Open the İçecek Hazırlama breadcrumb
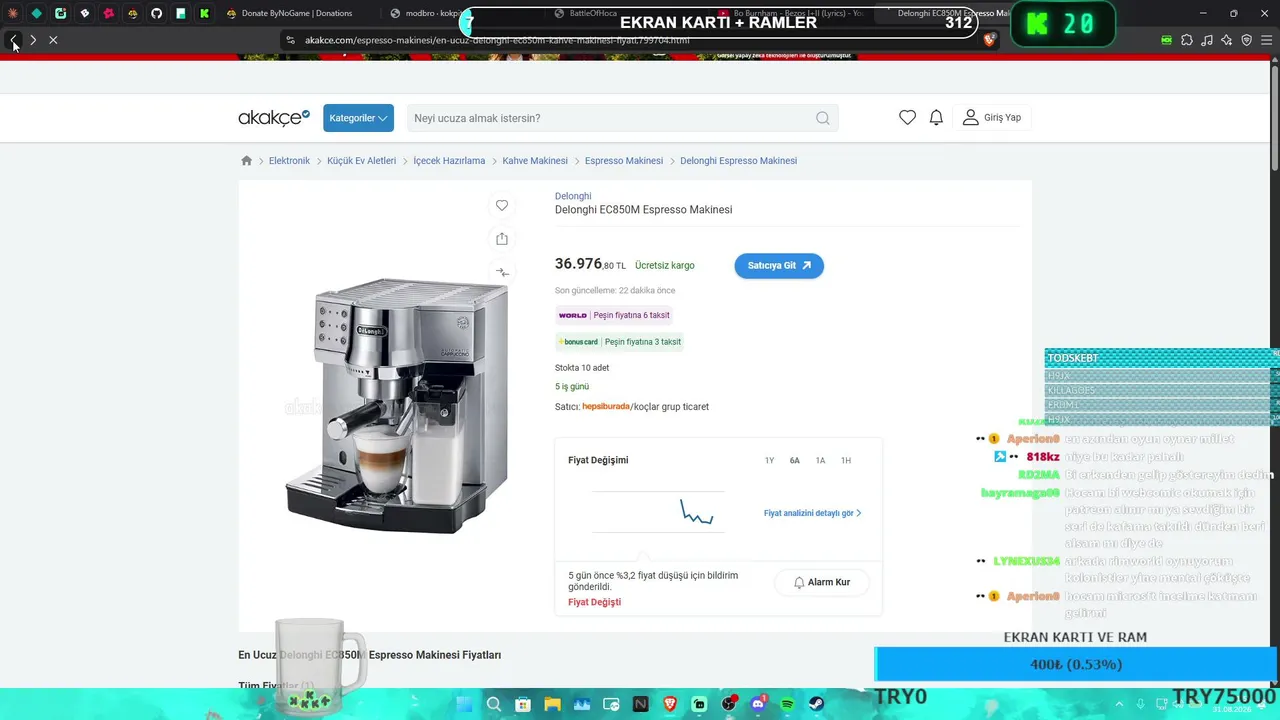The image size is (1280, 720). tap(449, 161)
